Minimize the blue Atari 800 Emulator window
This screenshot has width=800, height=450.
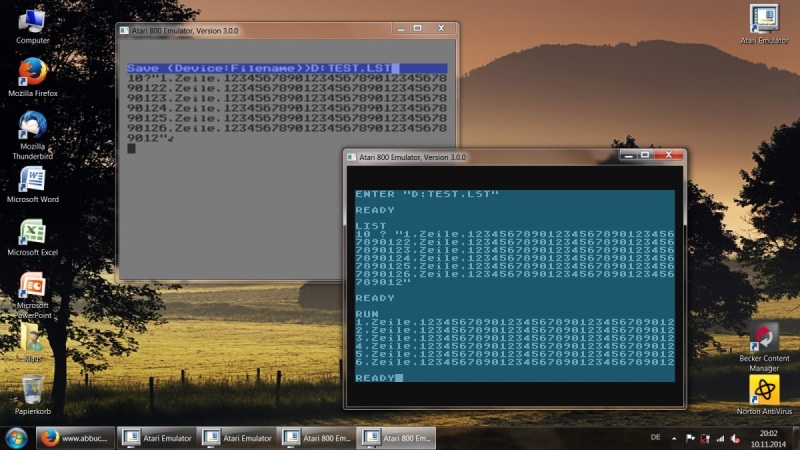tap(629, 155)
